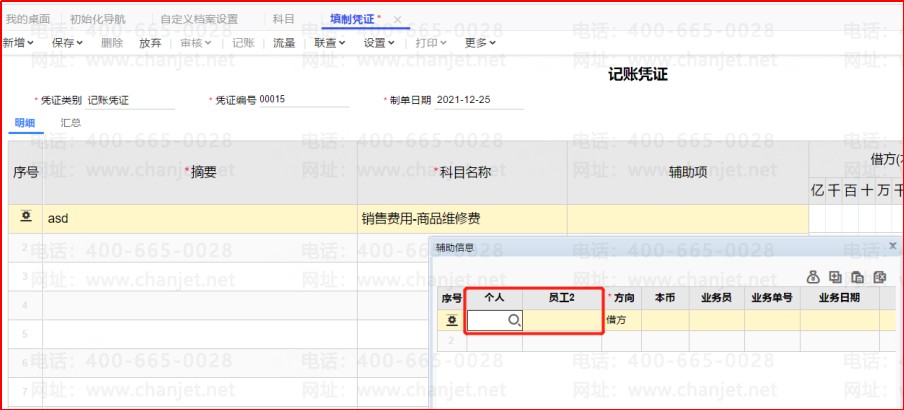Click row action icon in 辅助信息 first row
Image resolution: width=904 pixels, height=410 pixels.
pos(451,320)
